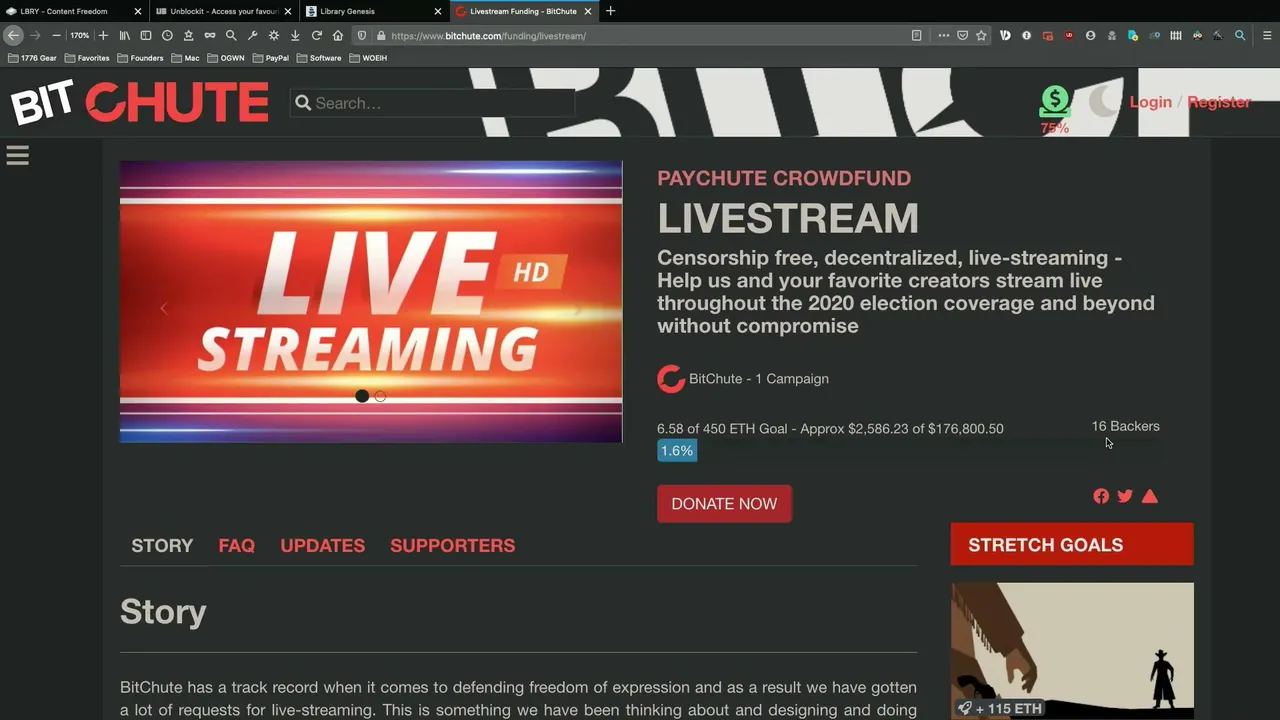Viewport: 1280px width, 720px height.
Task: Switch to the Updates tab
Action: click(322, 546)
